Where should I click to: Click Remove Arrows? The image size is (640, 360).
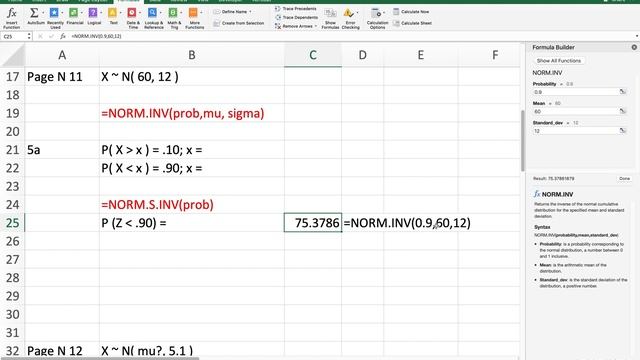294,26
